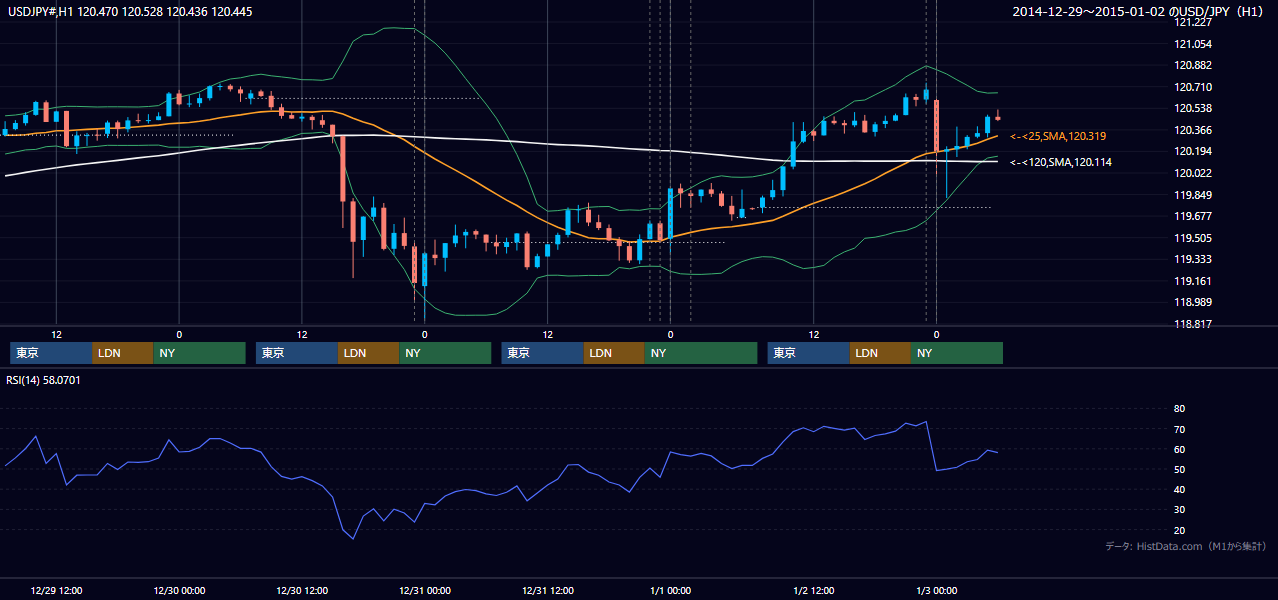Select the rightmost 東京 session block

pos(808,353)
